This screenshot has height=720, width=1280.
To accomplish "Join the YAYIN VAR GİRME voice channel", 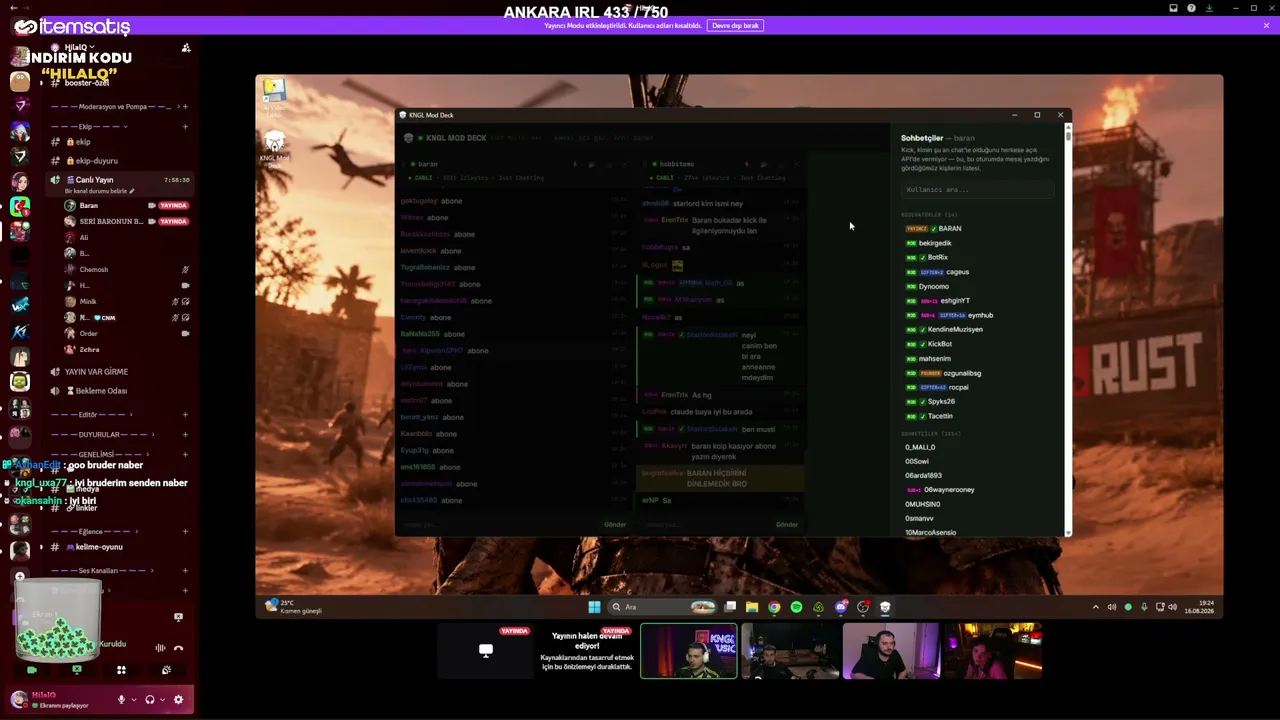I will coord(96,372).
